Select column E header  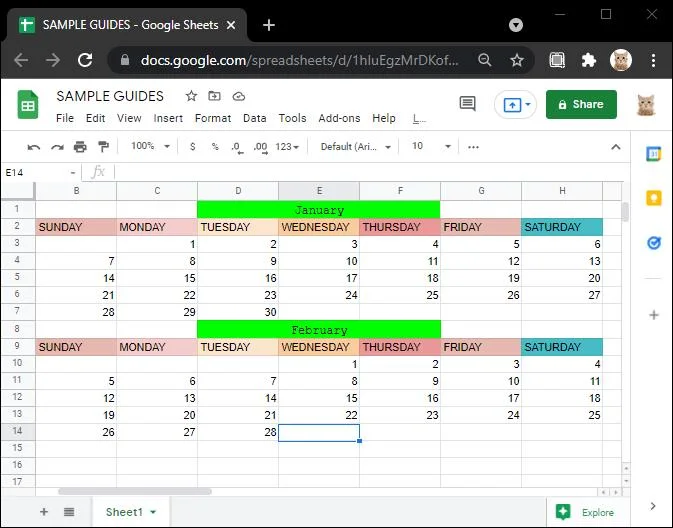coord(319,191)
